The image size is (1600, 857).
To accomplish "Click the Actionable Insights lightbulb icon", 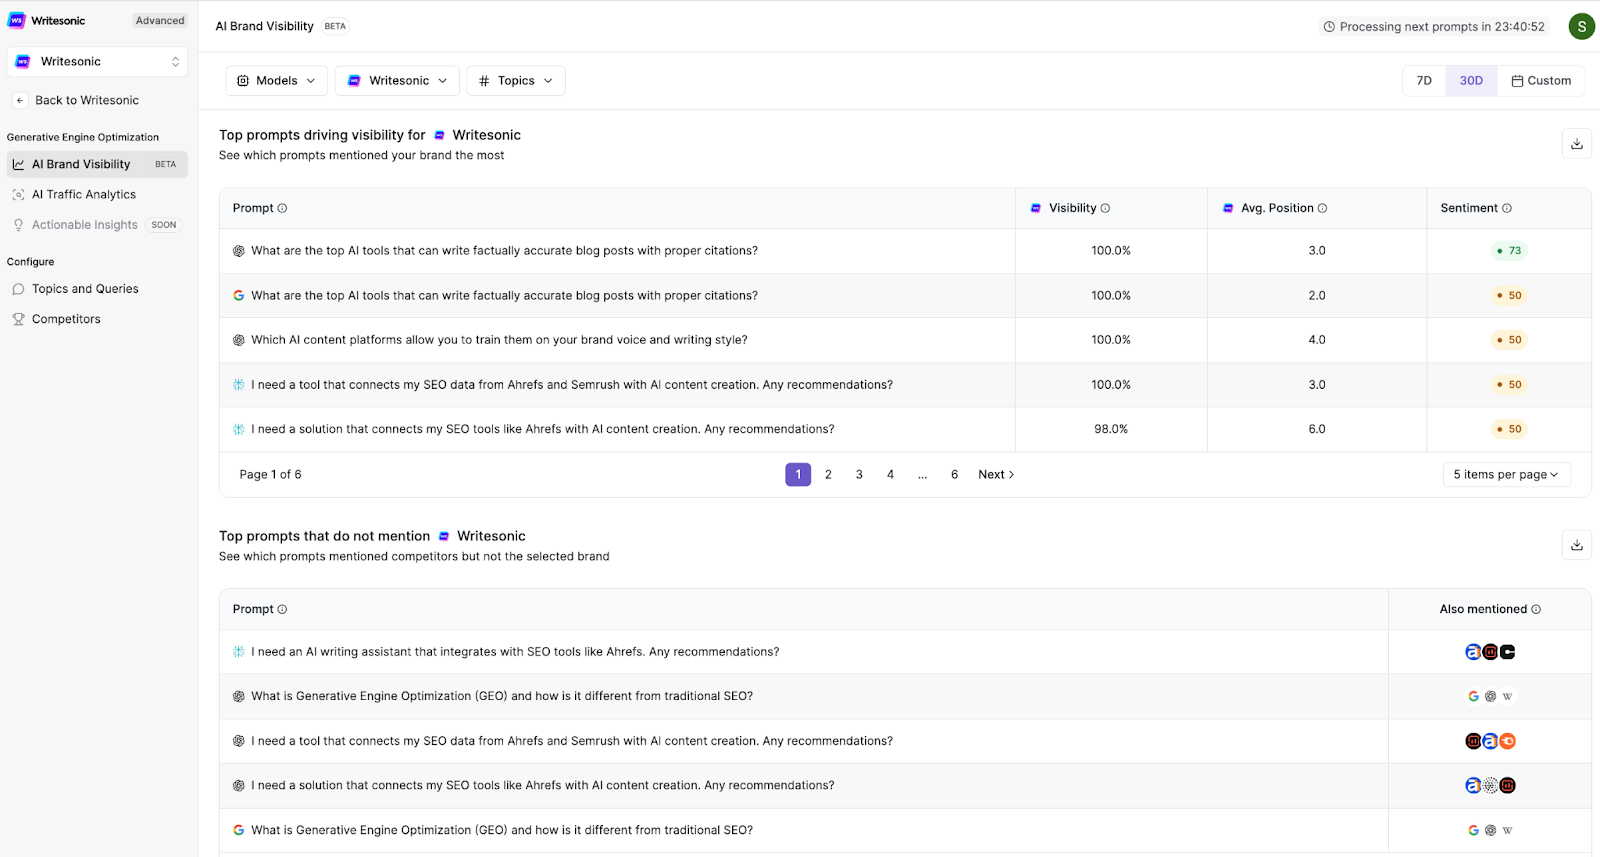I will [18, 225].
